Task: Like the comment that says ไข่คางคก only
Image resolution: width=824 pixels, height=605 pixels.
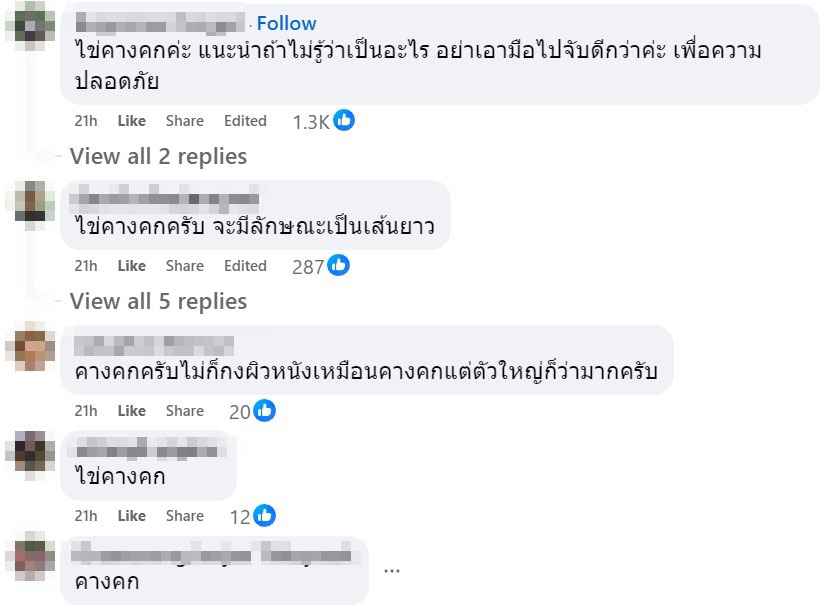Action: (131, 515)
